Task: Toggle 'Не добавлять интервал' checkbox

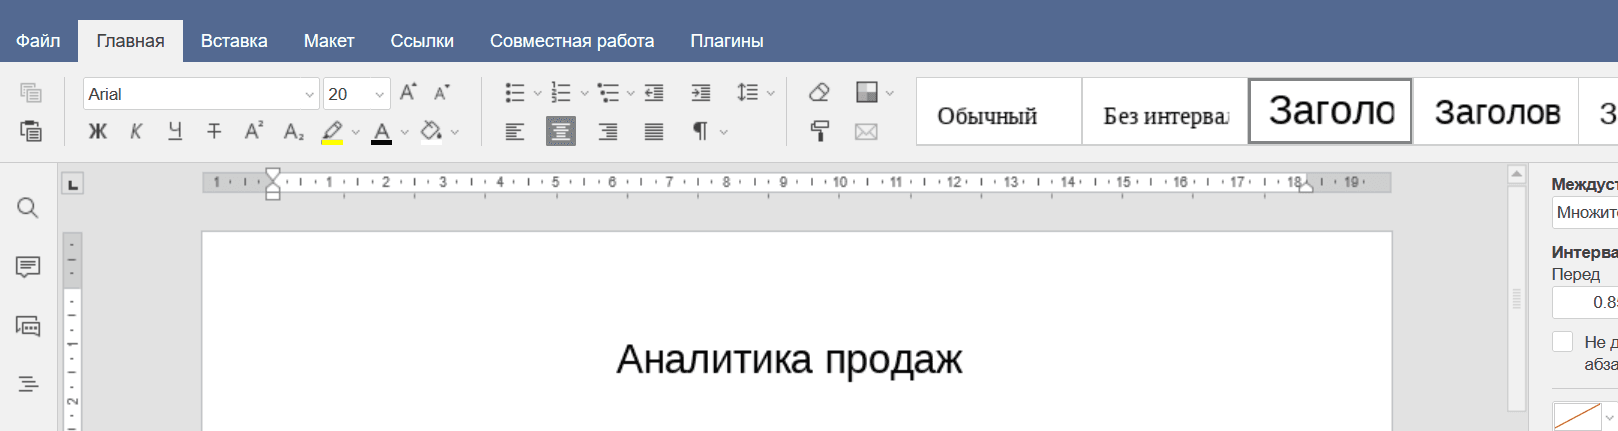Action: (x=1562, y=341)
